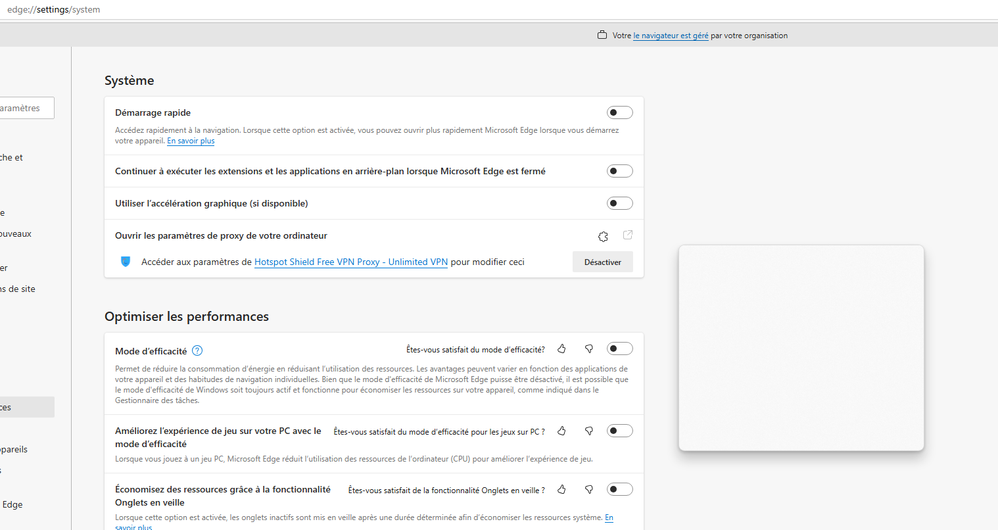This screenshot has height=530, width=998.
Task: Click 'Êtes-vous satisfait du mode d'efficacité?' text
Action: point(475,349)
